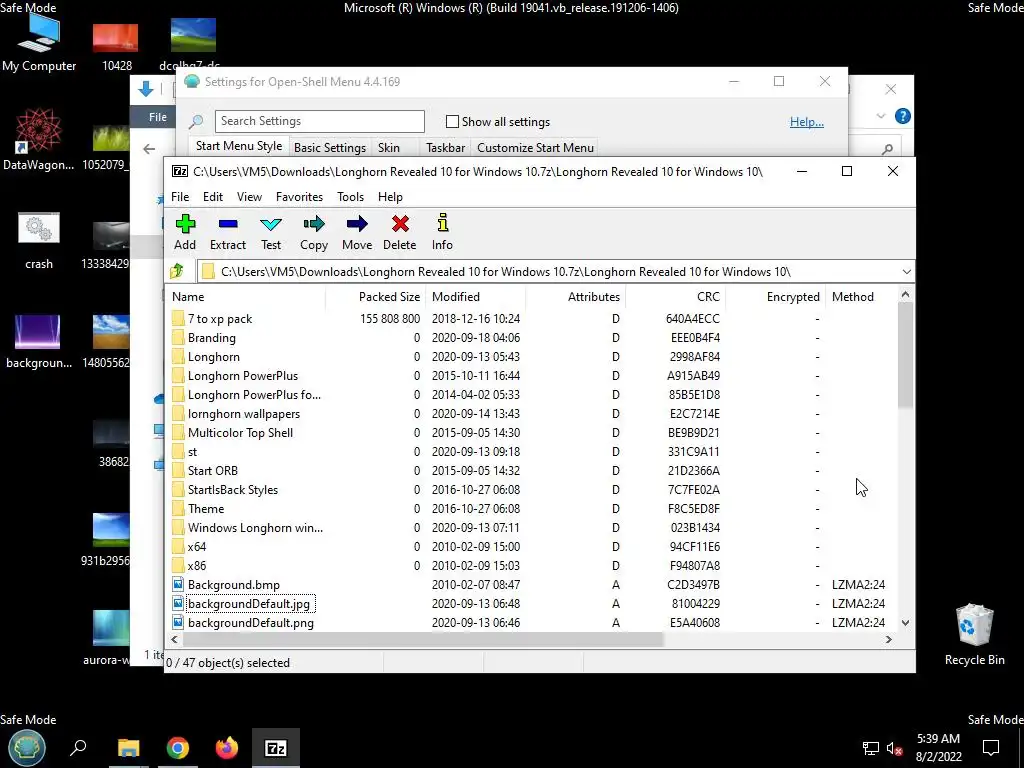1024x768 pixels.
Task: Switch to the Skin tab
Action: pyautogui.click(x=389, y=148)
